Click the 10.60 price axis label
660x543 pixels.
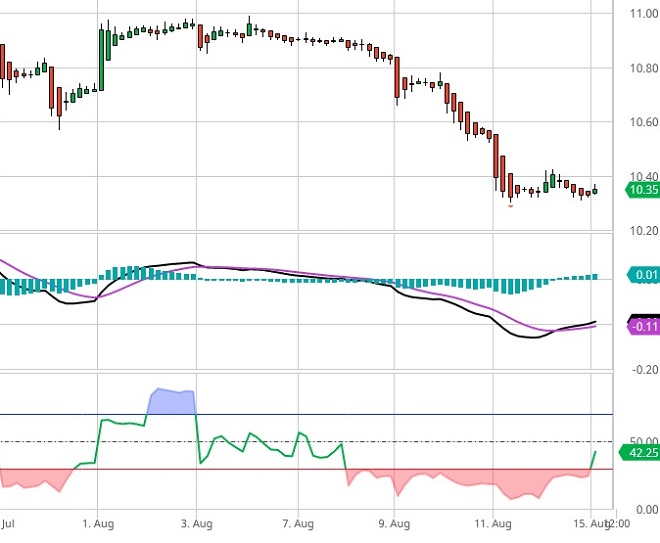(x=644, y=122)
